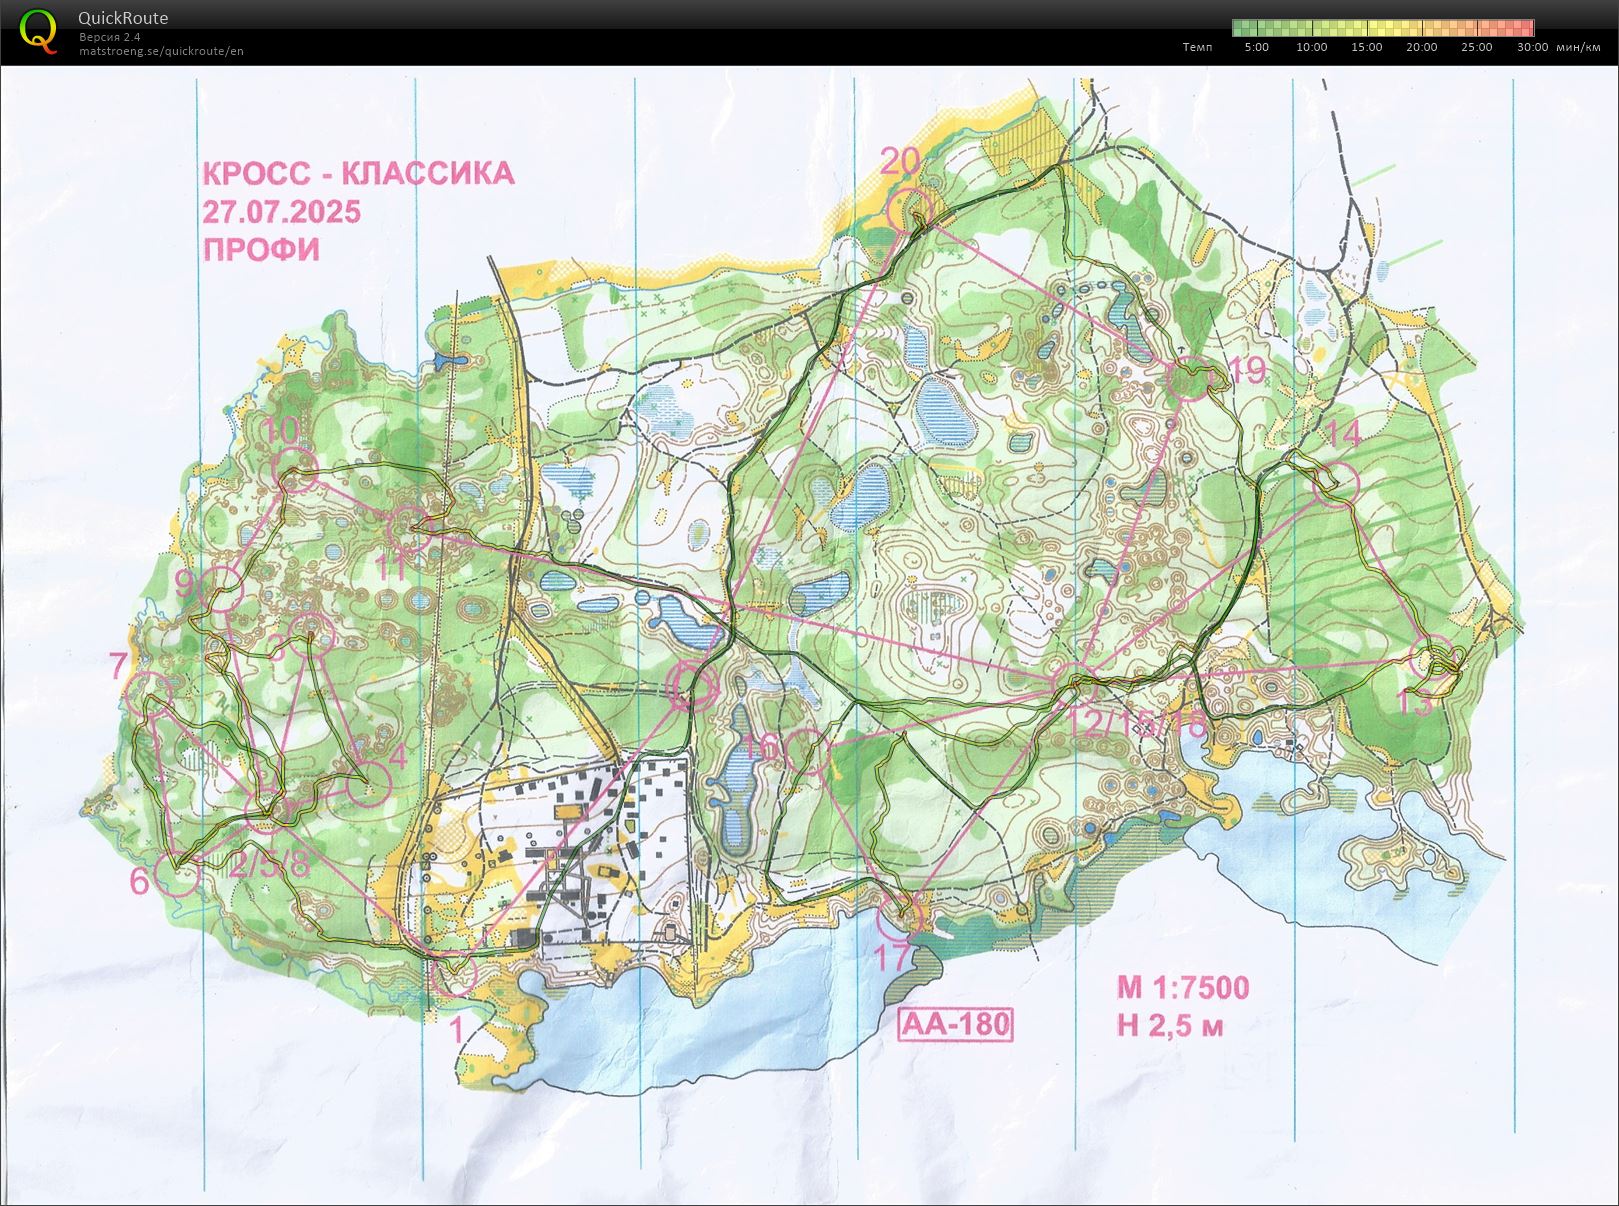Click the QuickRoute Q logo icon

tap(38, 30)
